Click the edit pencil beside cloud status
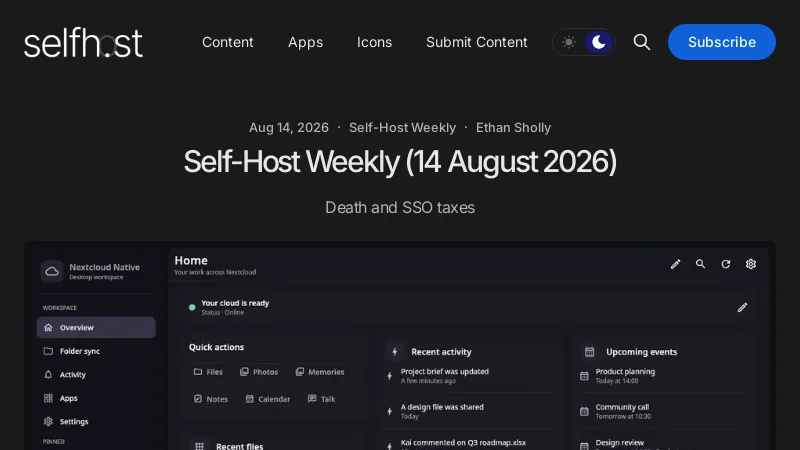Screen dimensions: 800x450 742,307
